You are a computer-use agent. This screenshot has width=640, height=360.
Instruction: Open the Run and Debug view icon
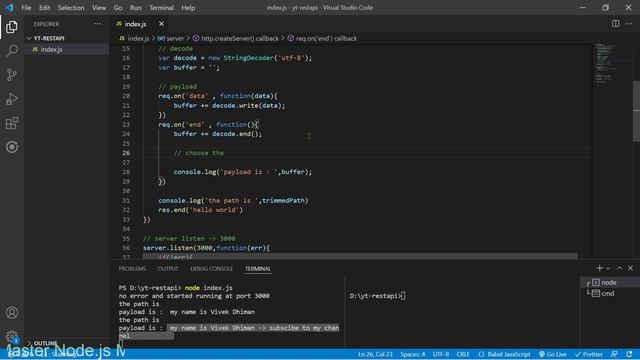[x=12, y=99]
